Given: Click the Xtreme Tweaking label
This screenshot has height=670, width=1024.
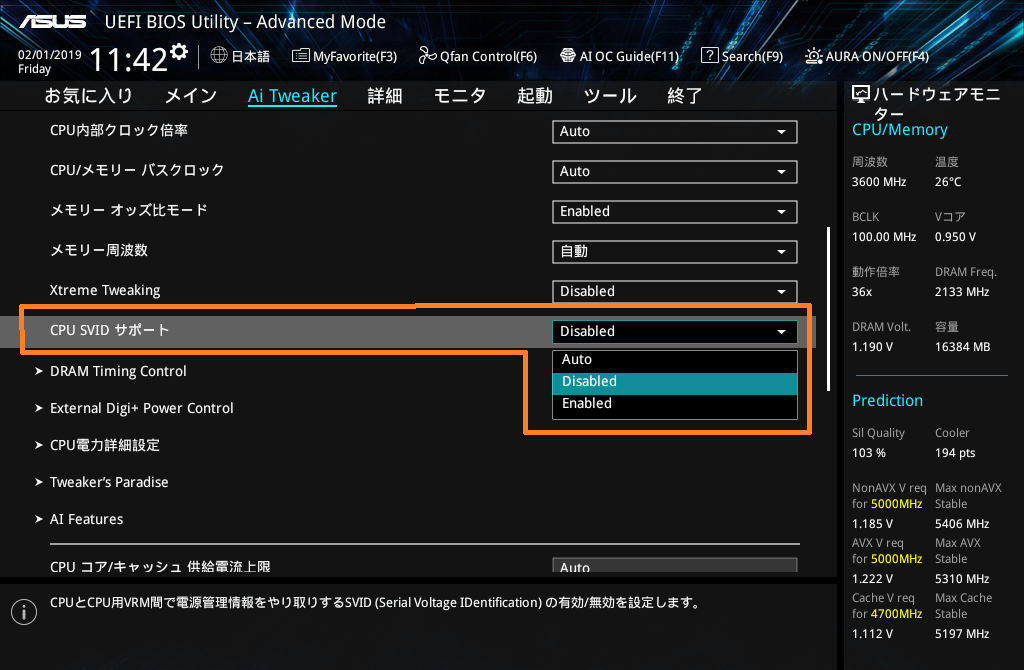Looking at the screenshot, I should point(105,290).
